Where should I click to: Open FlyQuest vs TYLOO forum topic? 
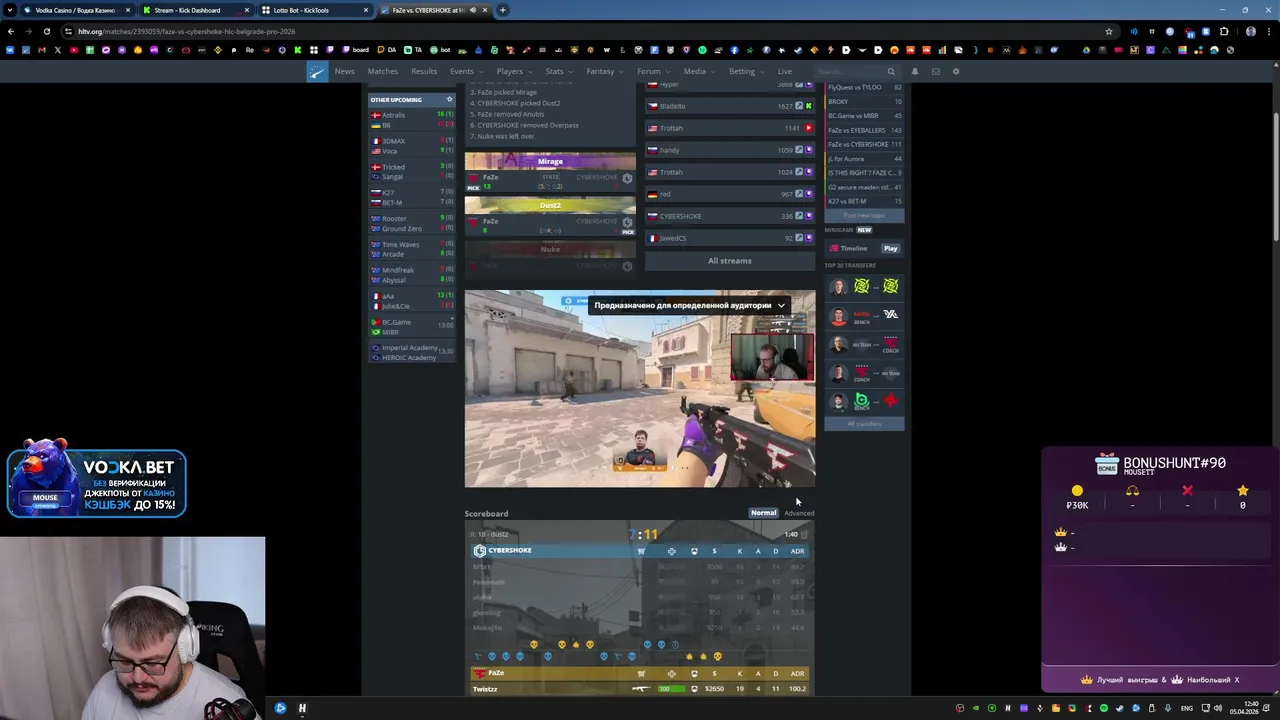865,87
